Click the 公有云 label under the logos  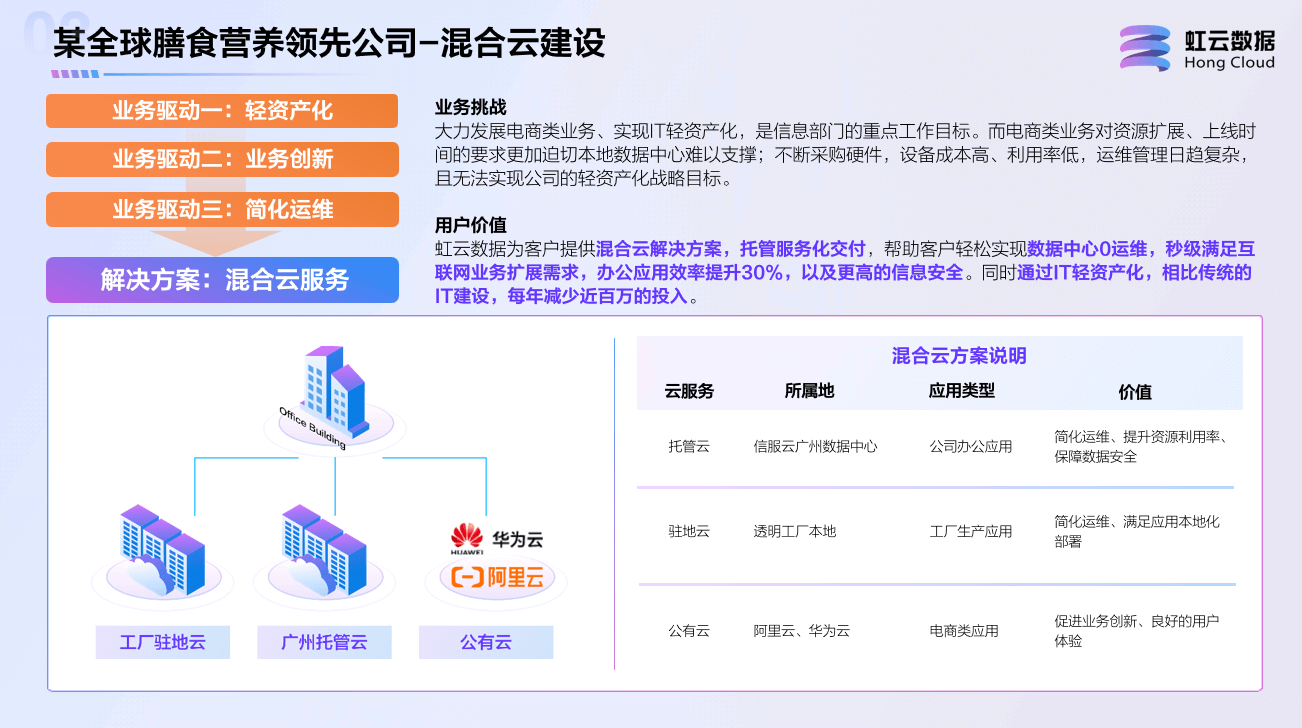point(486,642)
